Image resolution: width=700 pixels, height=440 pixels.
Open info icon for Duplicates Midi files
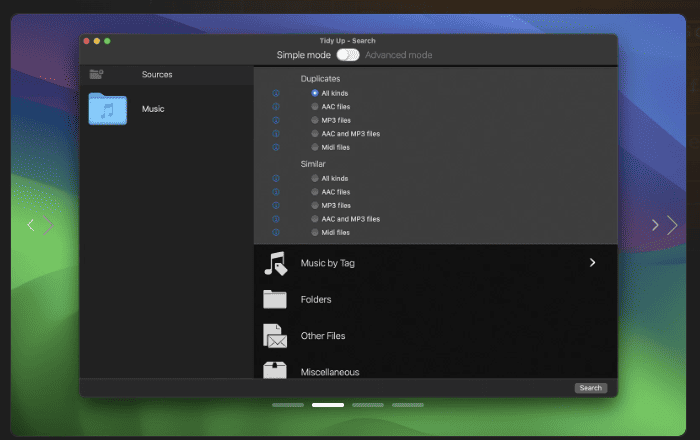tap(276, 147)
